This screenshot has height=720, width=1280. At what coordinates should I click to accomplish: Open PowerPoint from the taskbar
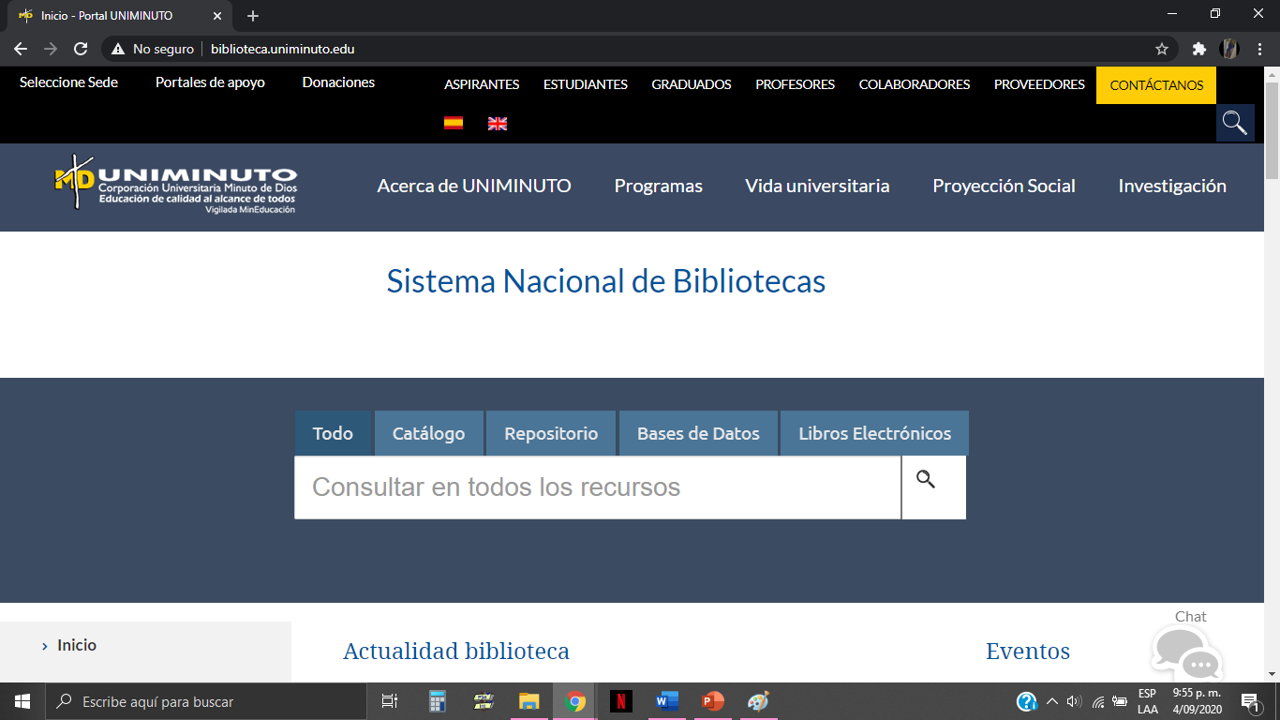pos(713,701)
